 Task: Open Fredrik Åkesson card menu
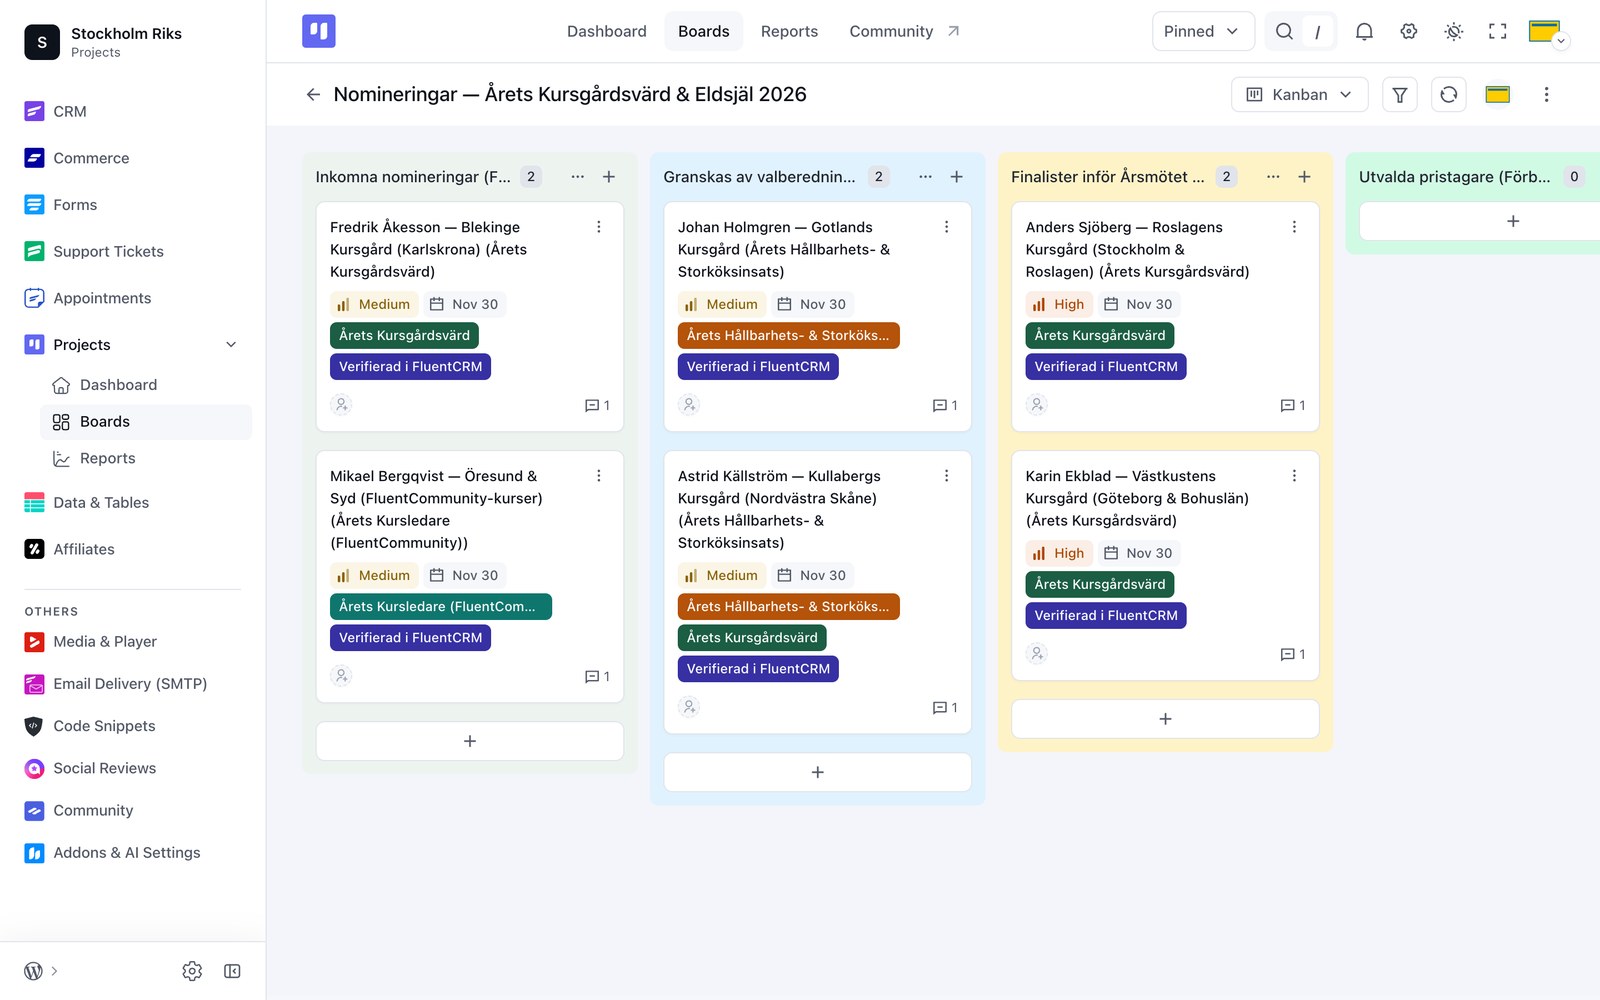[599, 227]
